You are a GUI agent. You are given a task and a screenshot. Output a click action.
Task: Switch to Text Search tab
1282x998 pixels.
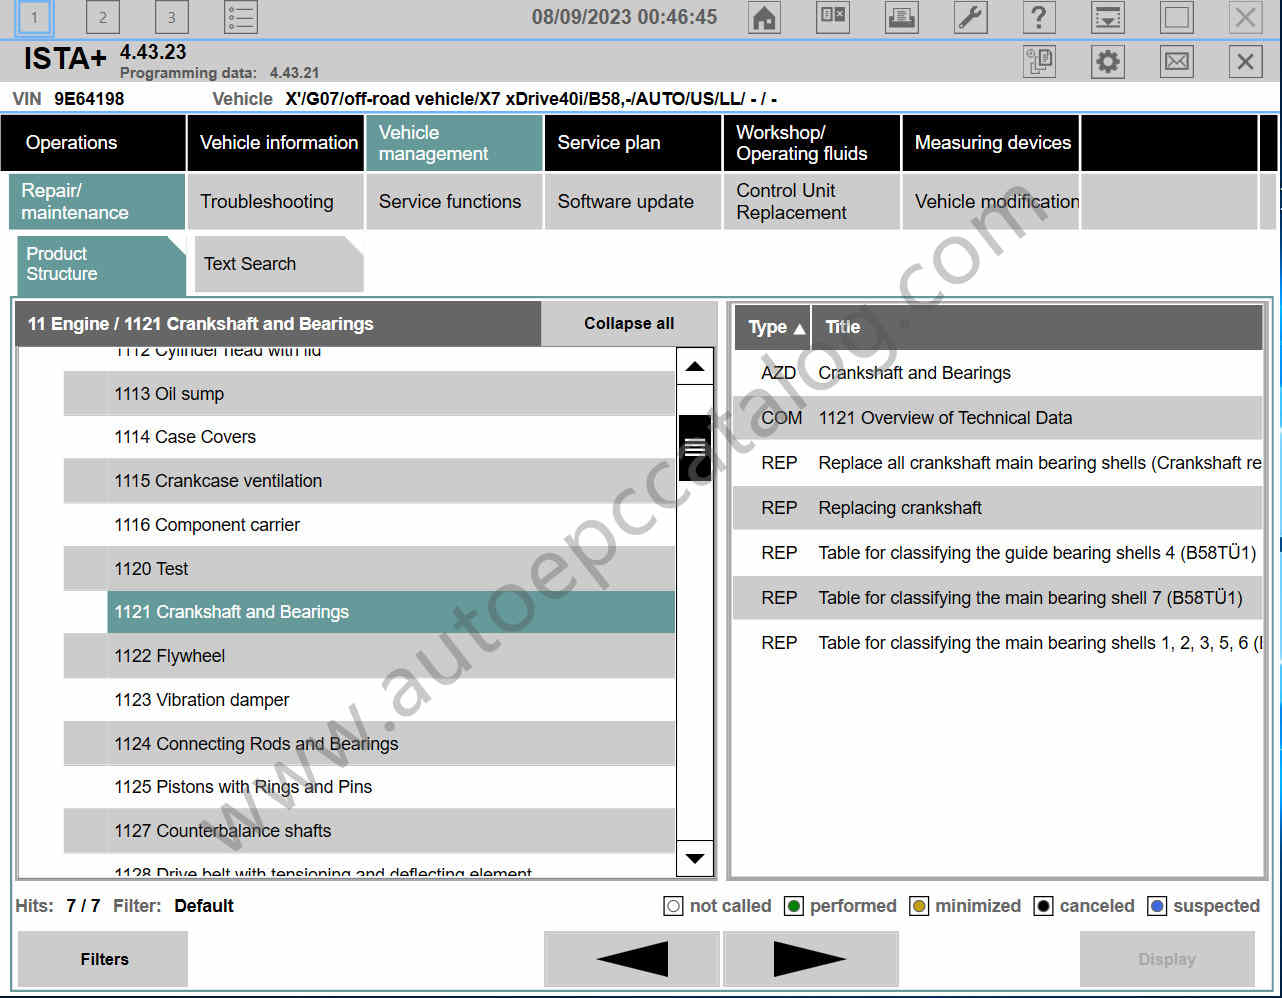(278, 264)
